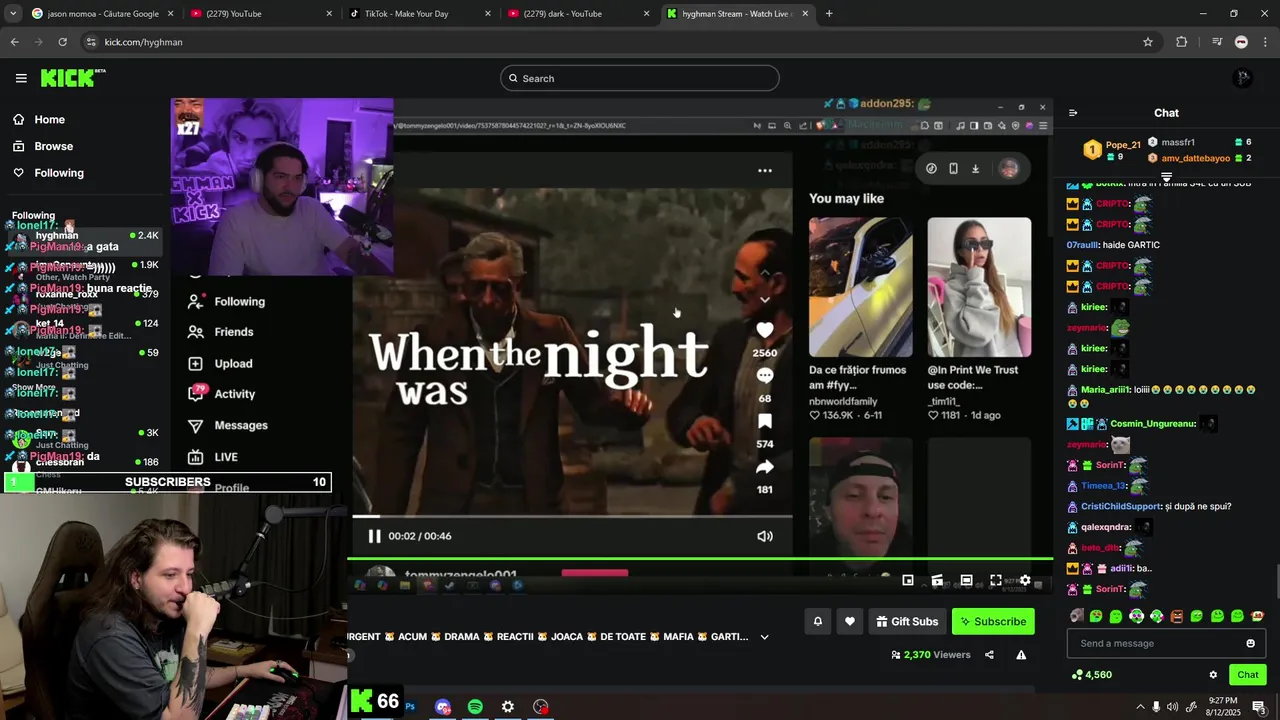Toggle theater mode in Kick player
The image size is (1280, 720).
coord(966,580)
